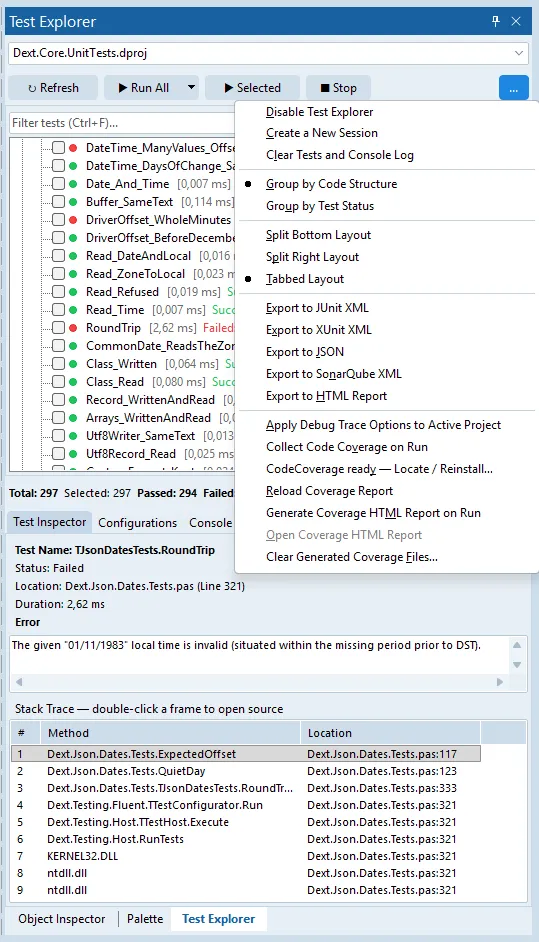Image resolution: width=539 pixels, height=942 pixels.
Task: Select the Read_ZoneToLocal test row
Action: [135, 274]
